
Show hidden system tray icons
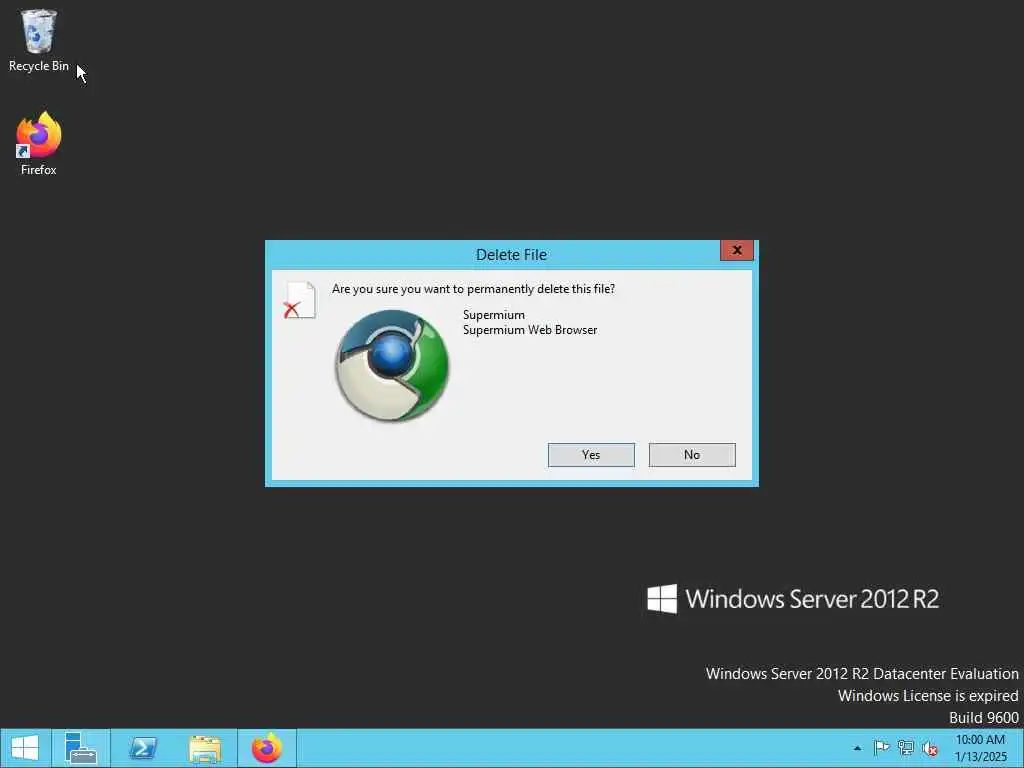coord(857,748)
